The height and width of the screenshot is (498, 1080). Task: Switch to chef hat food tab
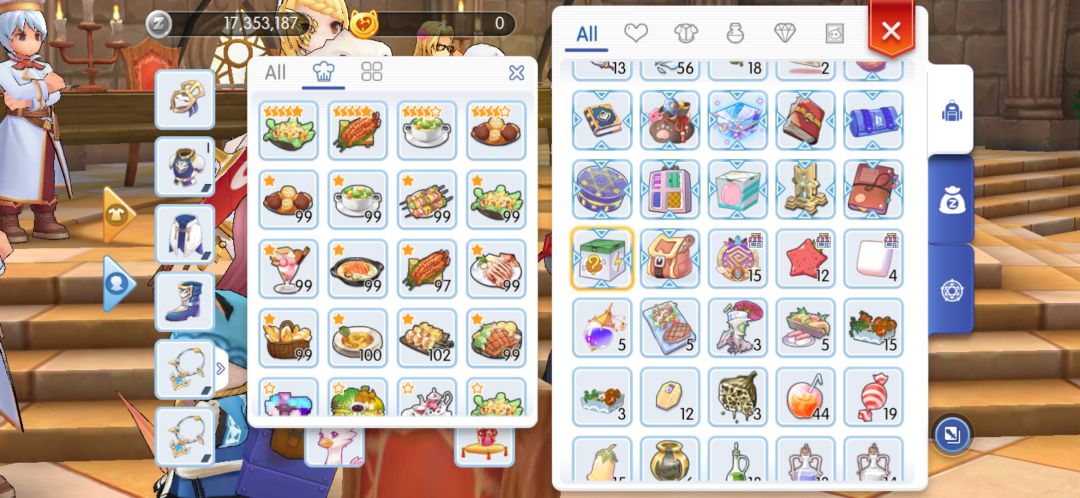click(323, 72)
